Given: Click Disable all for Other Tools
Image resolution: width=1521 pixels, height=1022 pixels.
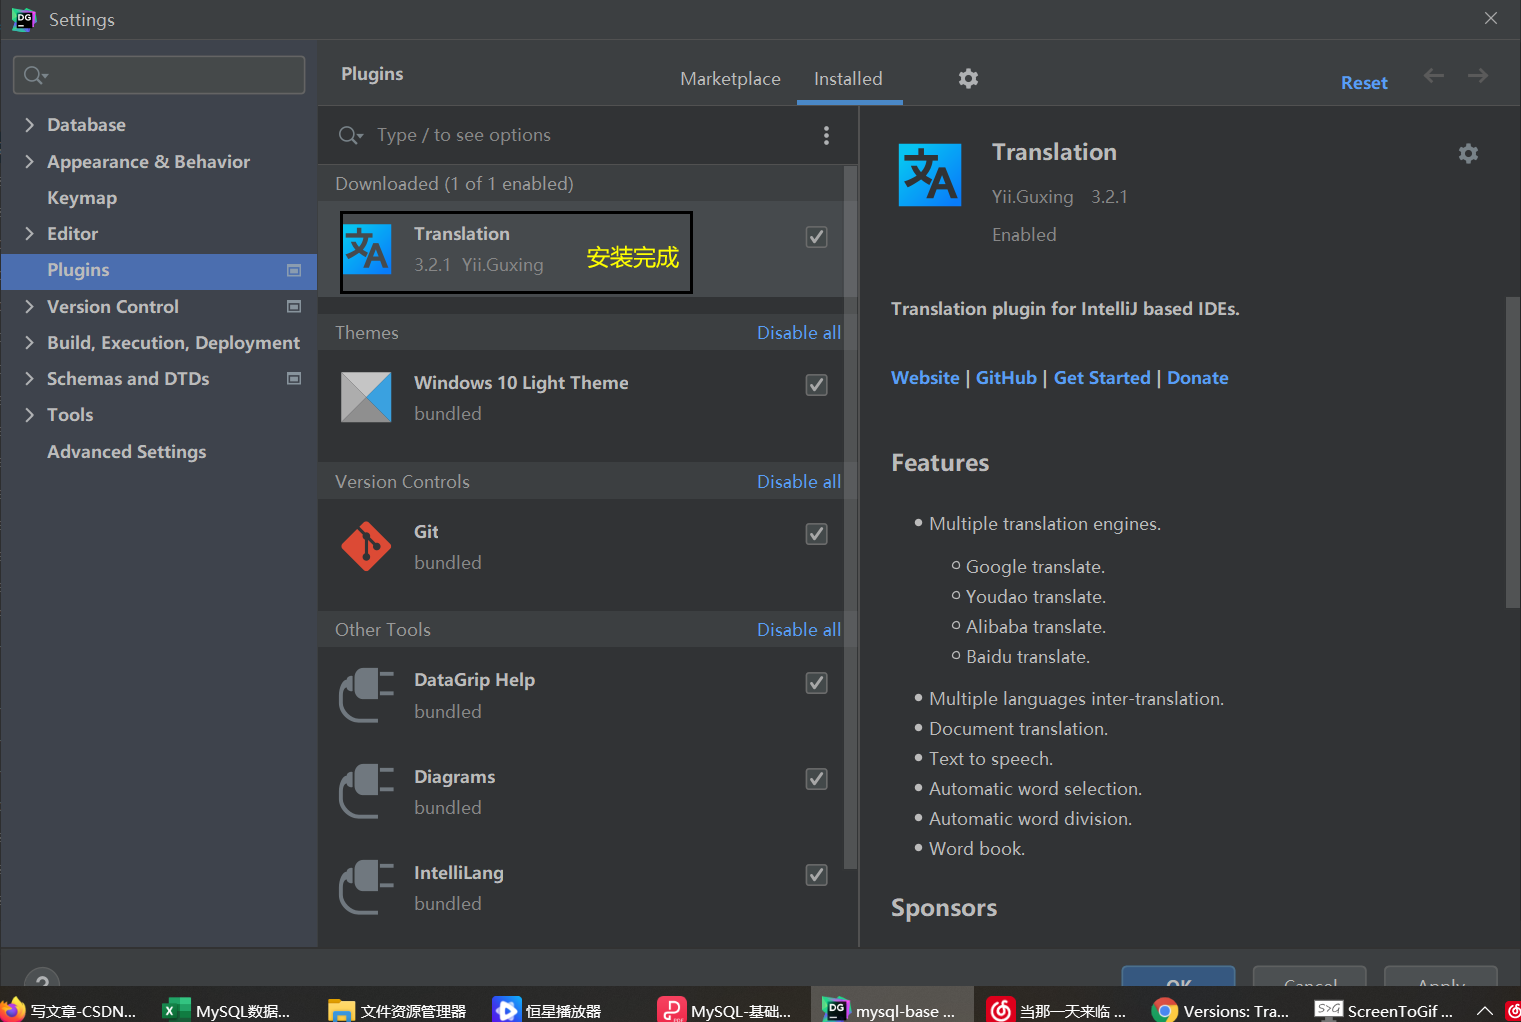Looking at the screenshot, I should pos(798,629).
